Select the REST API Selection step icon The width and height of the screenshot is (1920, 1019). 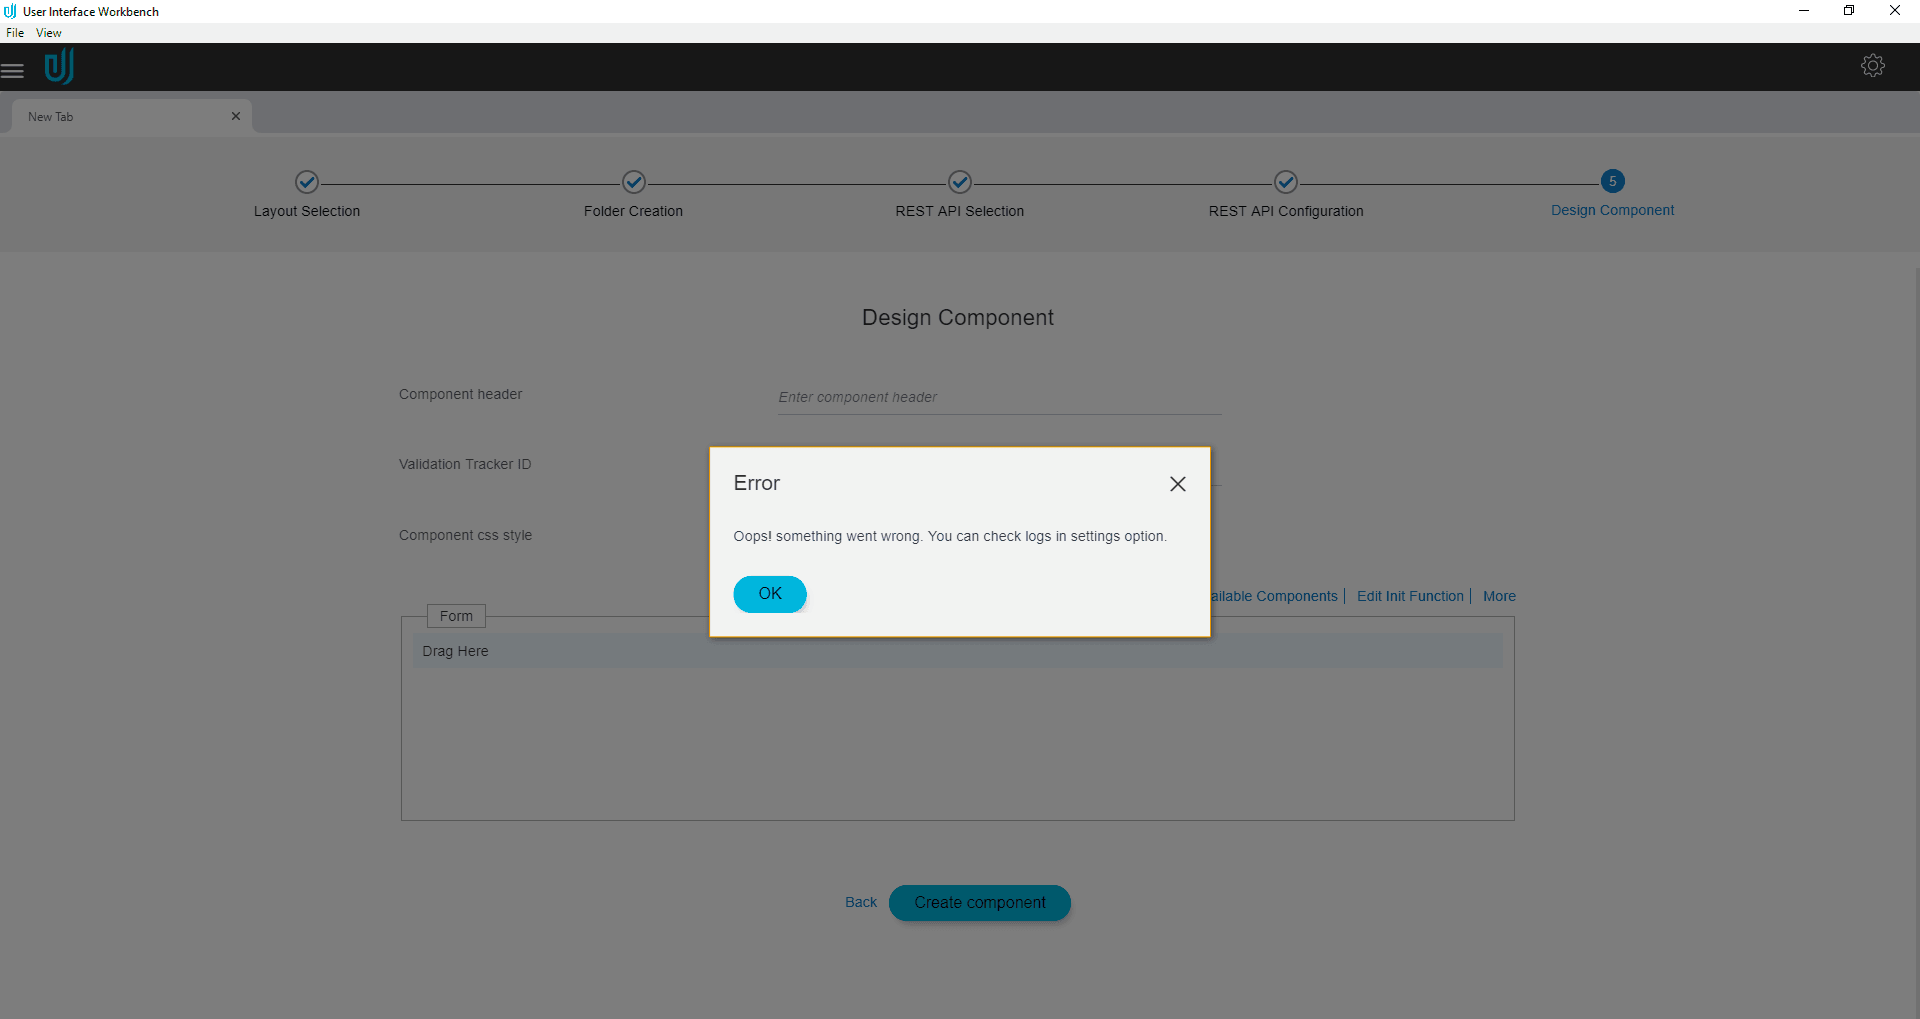[959, 182]
